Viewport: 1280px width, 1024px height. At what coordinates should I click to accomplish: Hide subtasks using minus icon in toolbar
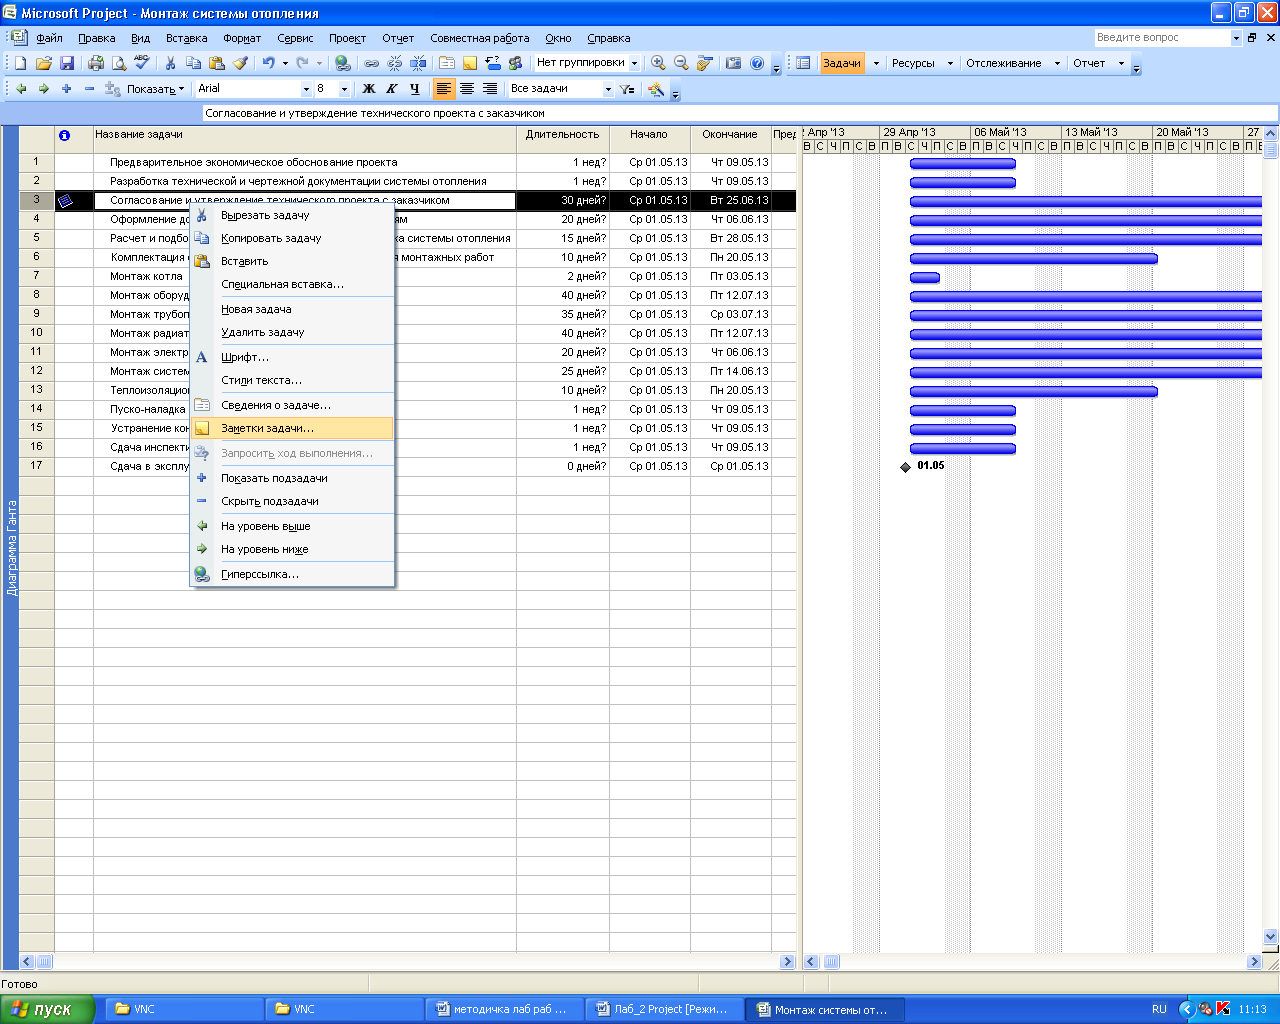[x=90, y=89]
